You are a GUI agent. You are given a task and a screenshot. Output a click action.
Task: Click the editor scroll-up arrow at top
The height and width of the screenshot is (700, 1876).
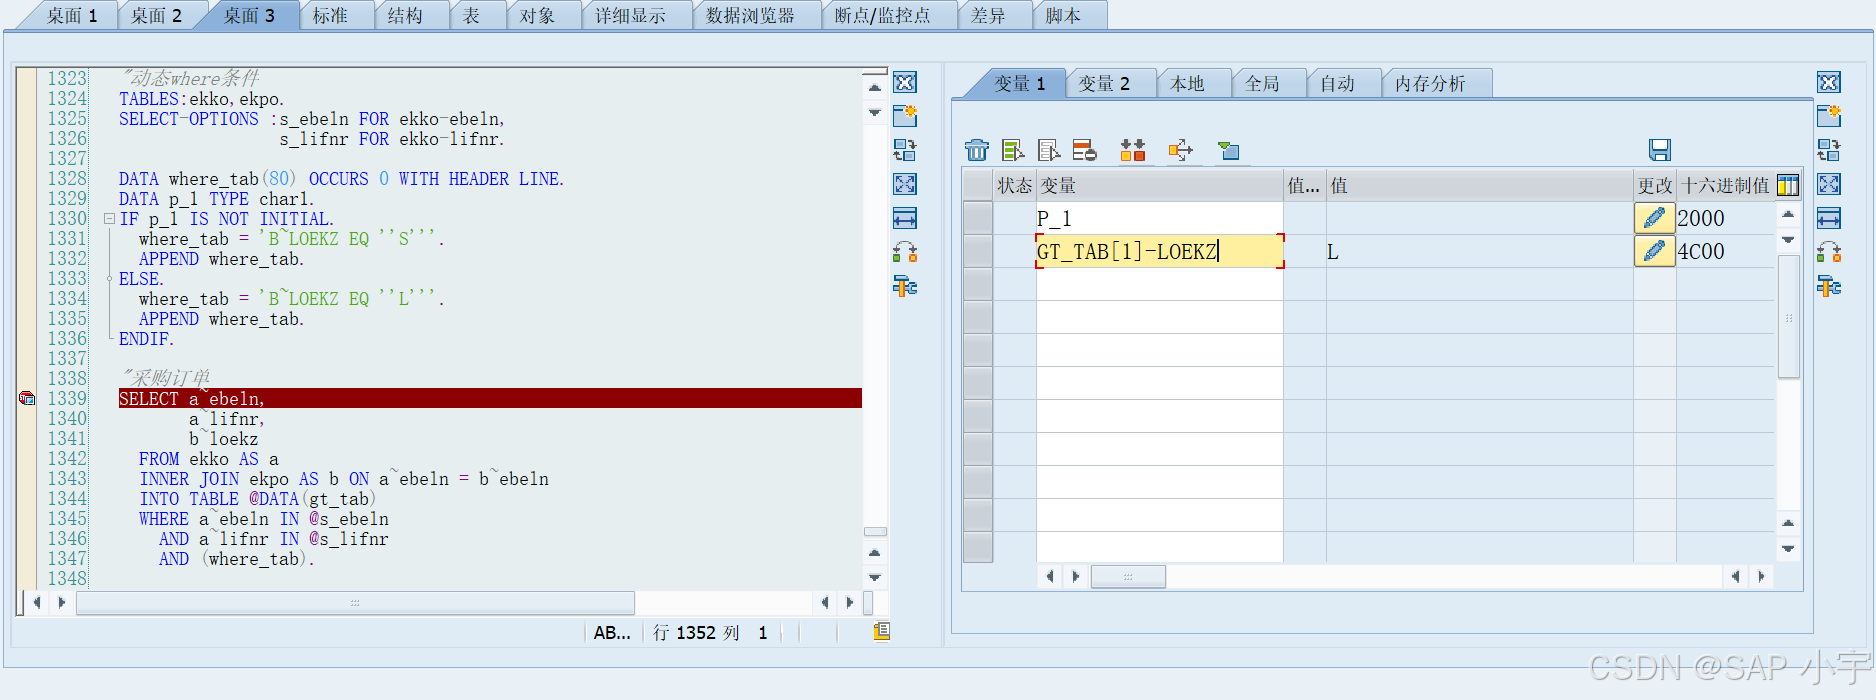(875, 87)
